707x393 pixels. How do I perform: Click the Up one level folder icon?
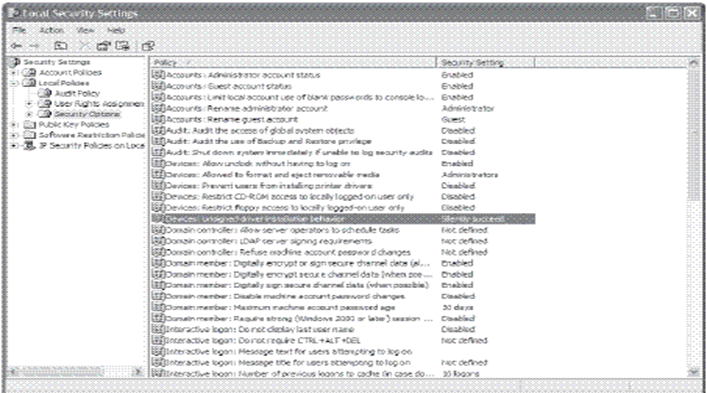click(x=60, y=46)
